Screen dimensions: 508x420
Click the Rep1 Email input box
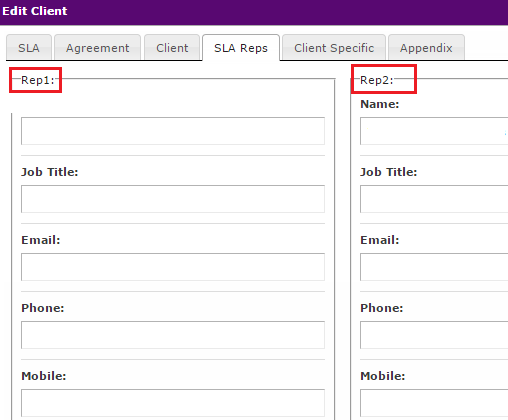click(173, 267)
